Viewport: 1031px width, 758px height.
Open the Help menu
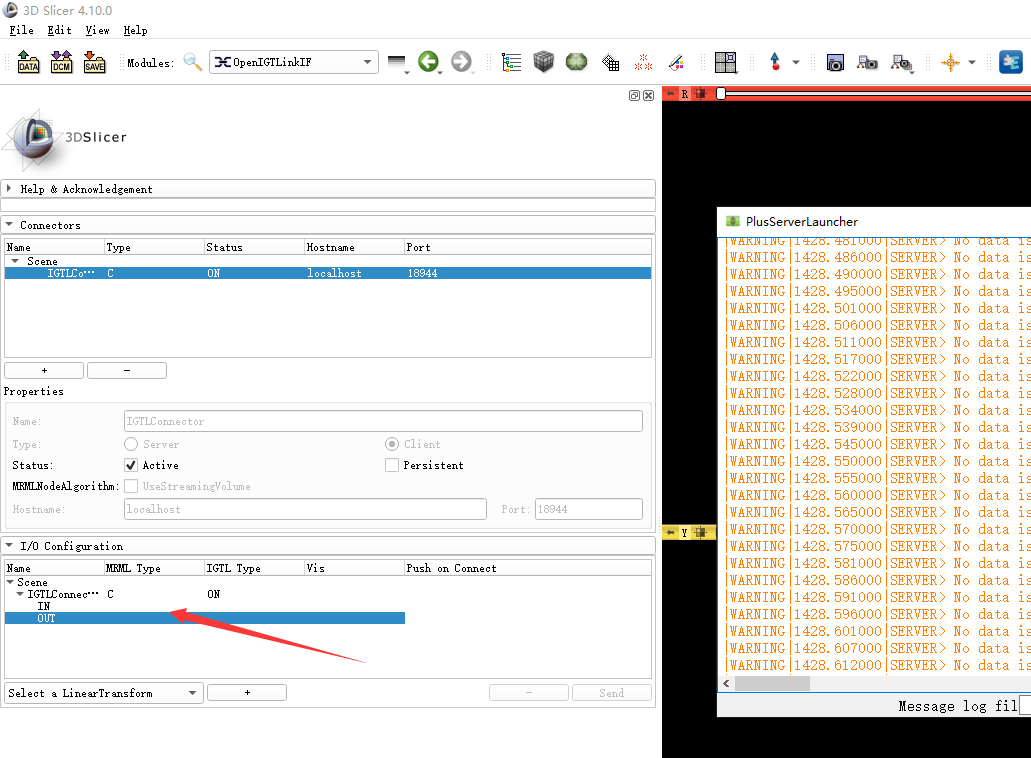pos(134,30)
